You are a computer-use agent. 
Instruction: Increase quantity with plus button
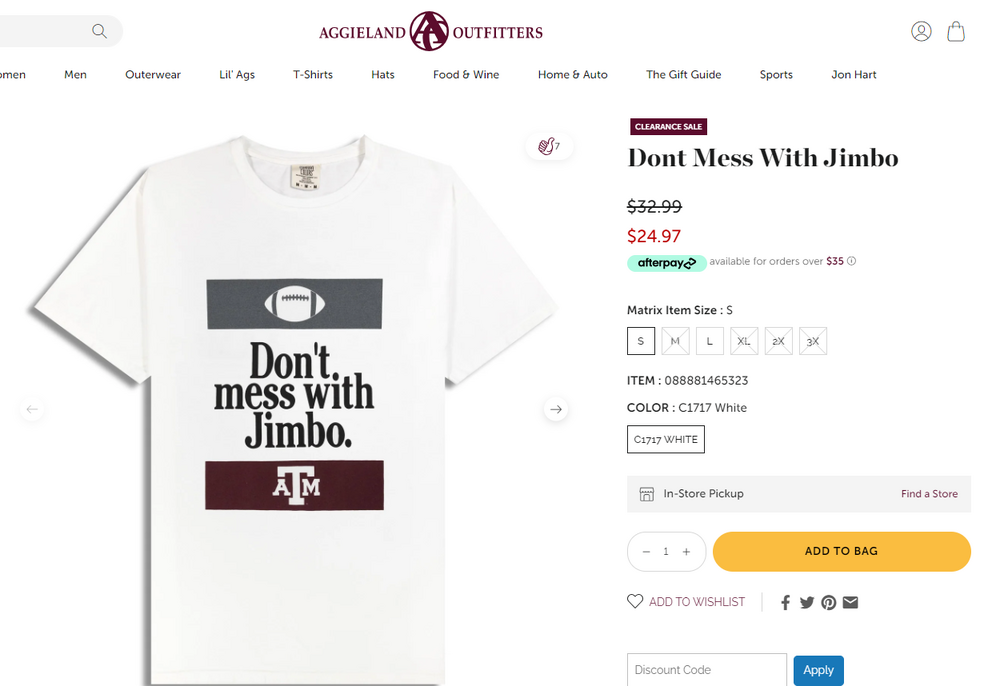pyautogui.click(x=686, y=552)
